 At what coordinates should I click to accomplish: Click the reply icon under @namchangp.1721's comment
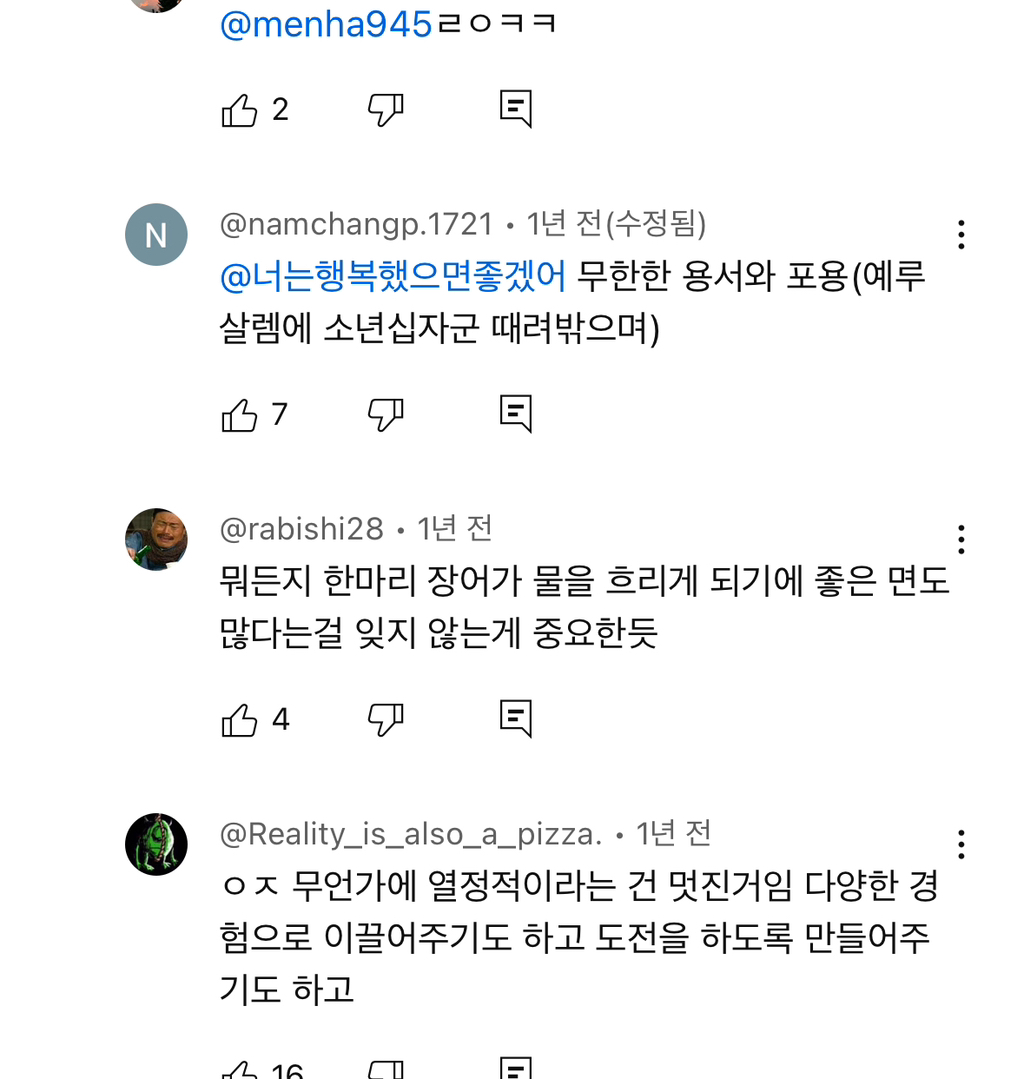[x=515, y=413]
